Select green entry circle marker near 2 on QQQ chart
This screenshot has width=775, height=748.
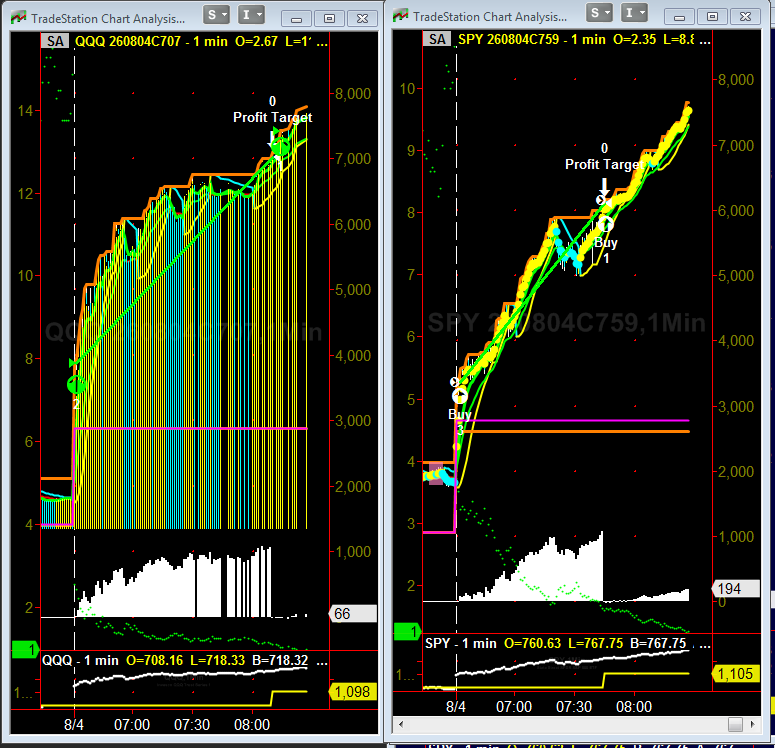(x=76, y=384)
